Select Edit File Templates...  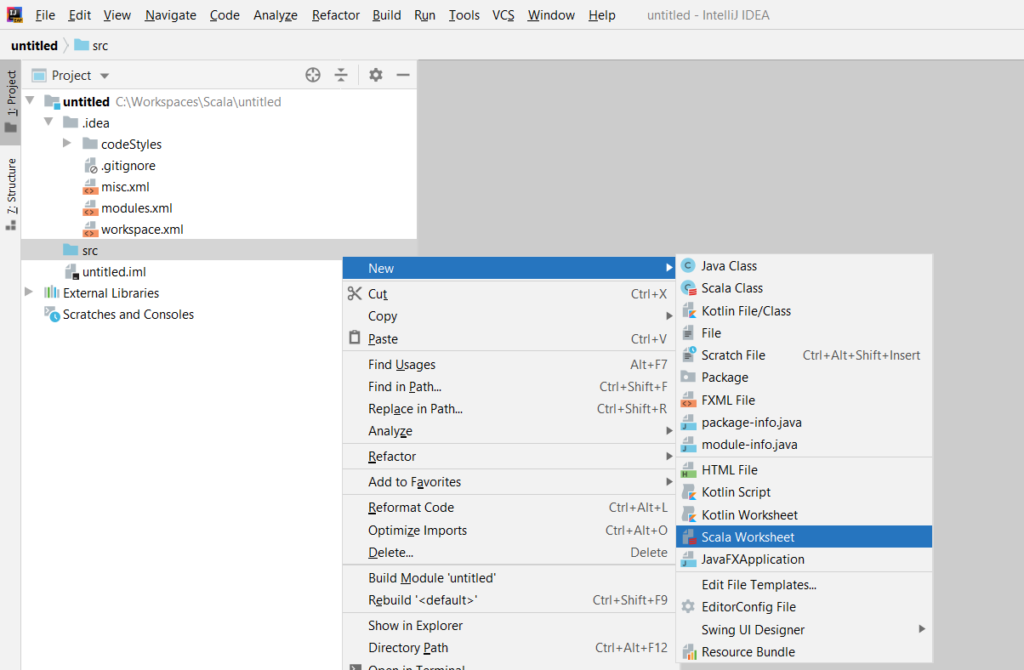(x=804, y=584)
